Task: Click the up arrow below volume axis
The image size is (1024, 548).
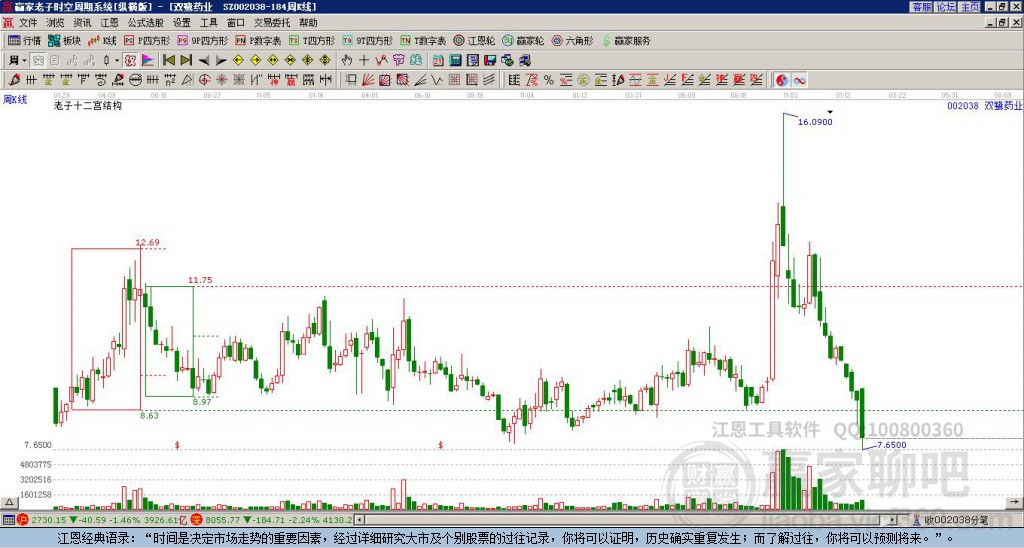Action: [9, 502]
